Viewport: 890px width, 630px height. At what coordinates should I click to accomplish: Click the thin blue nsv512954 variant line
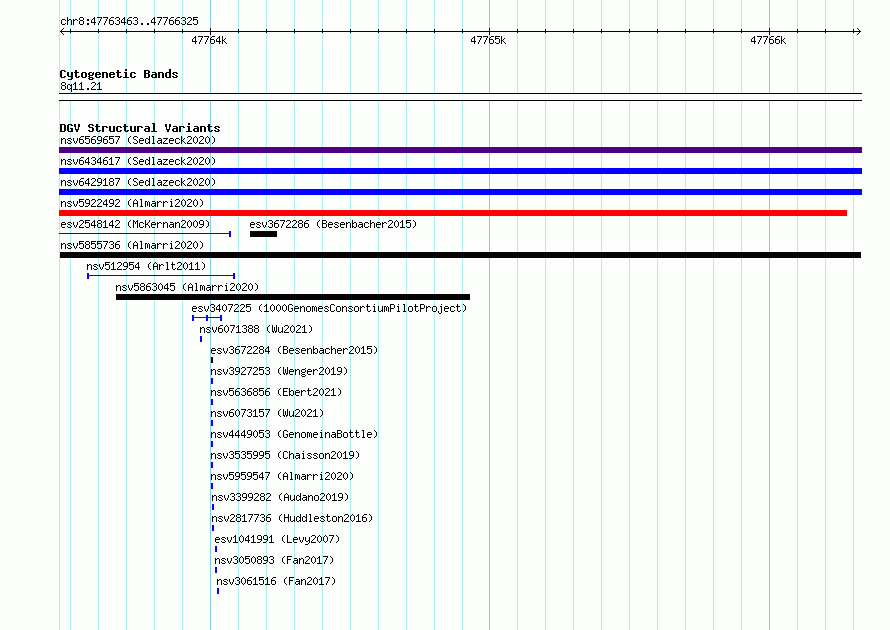(x=161, y=276)
